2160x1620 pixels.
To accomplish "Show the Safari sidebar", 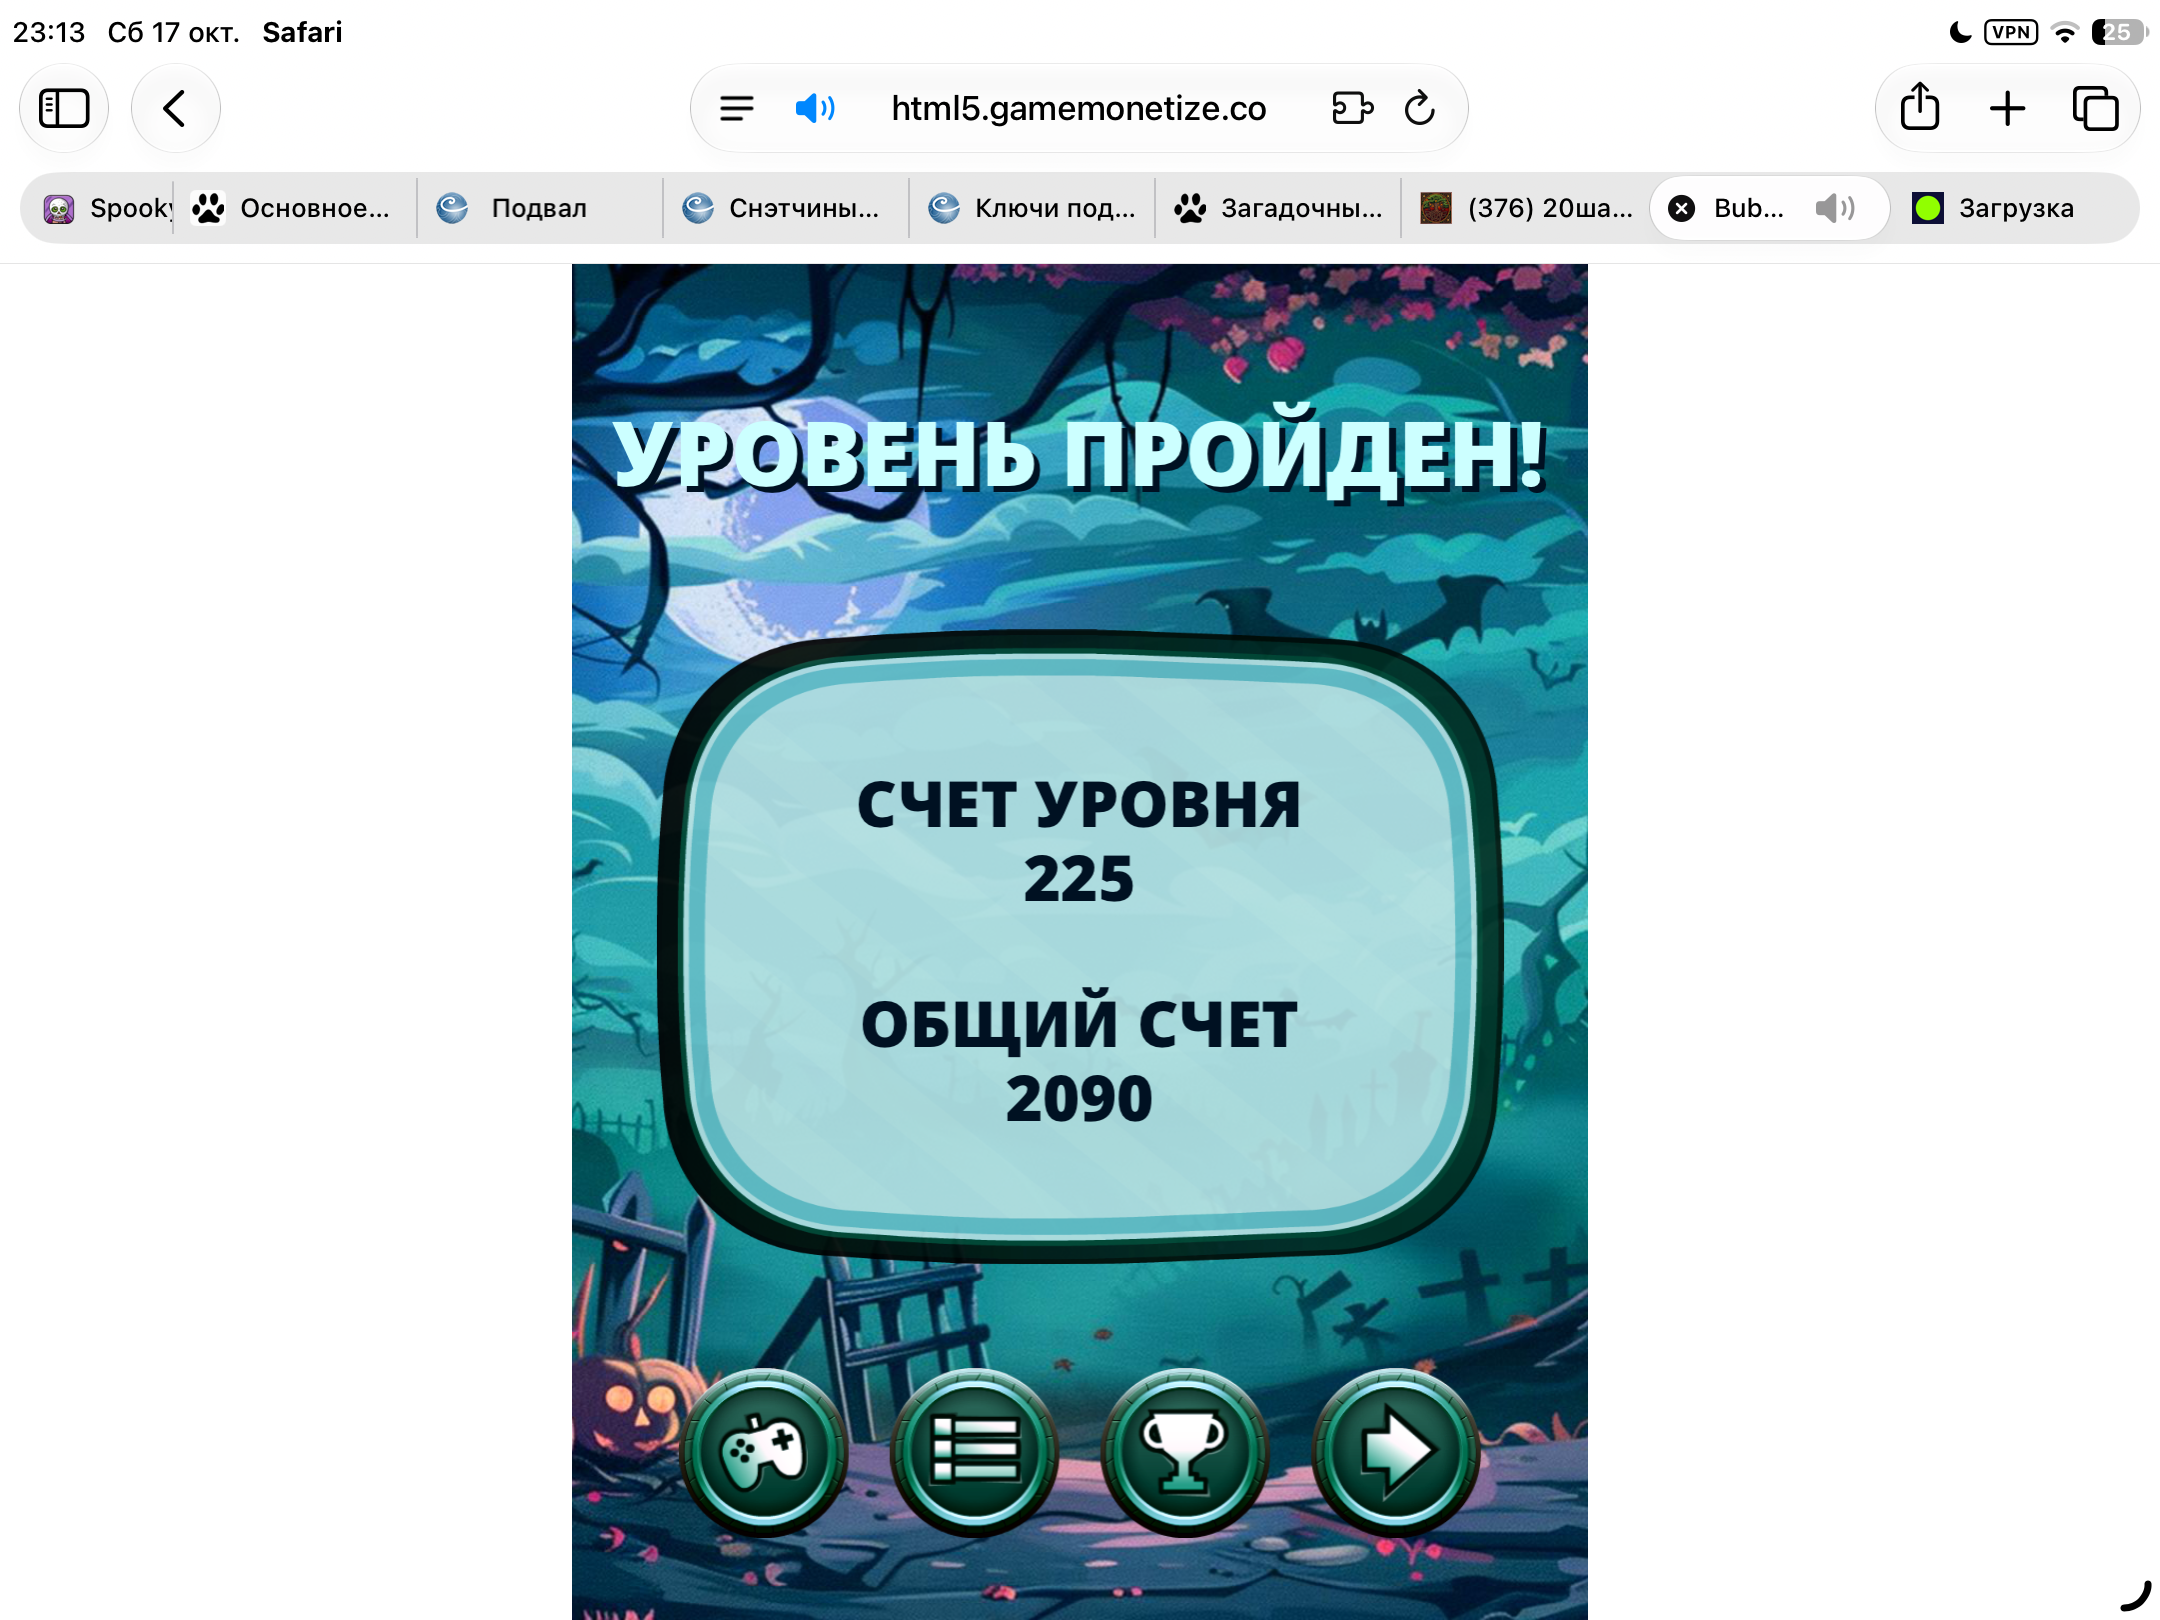I will point(65,108).
